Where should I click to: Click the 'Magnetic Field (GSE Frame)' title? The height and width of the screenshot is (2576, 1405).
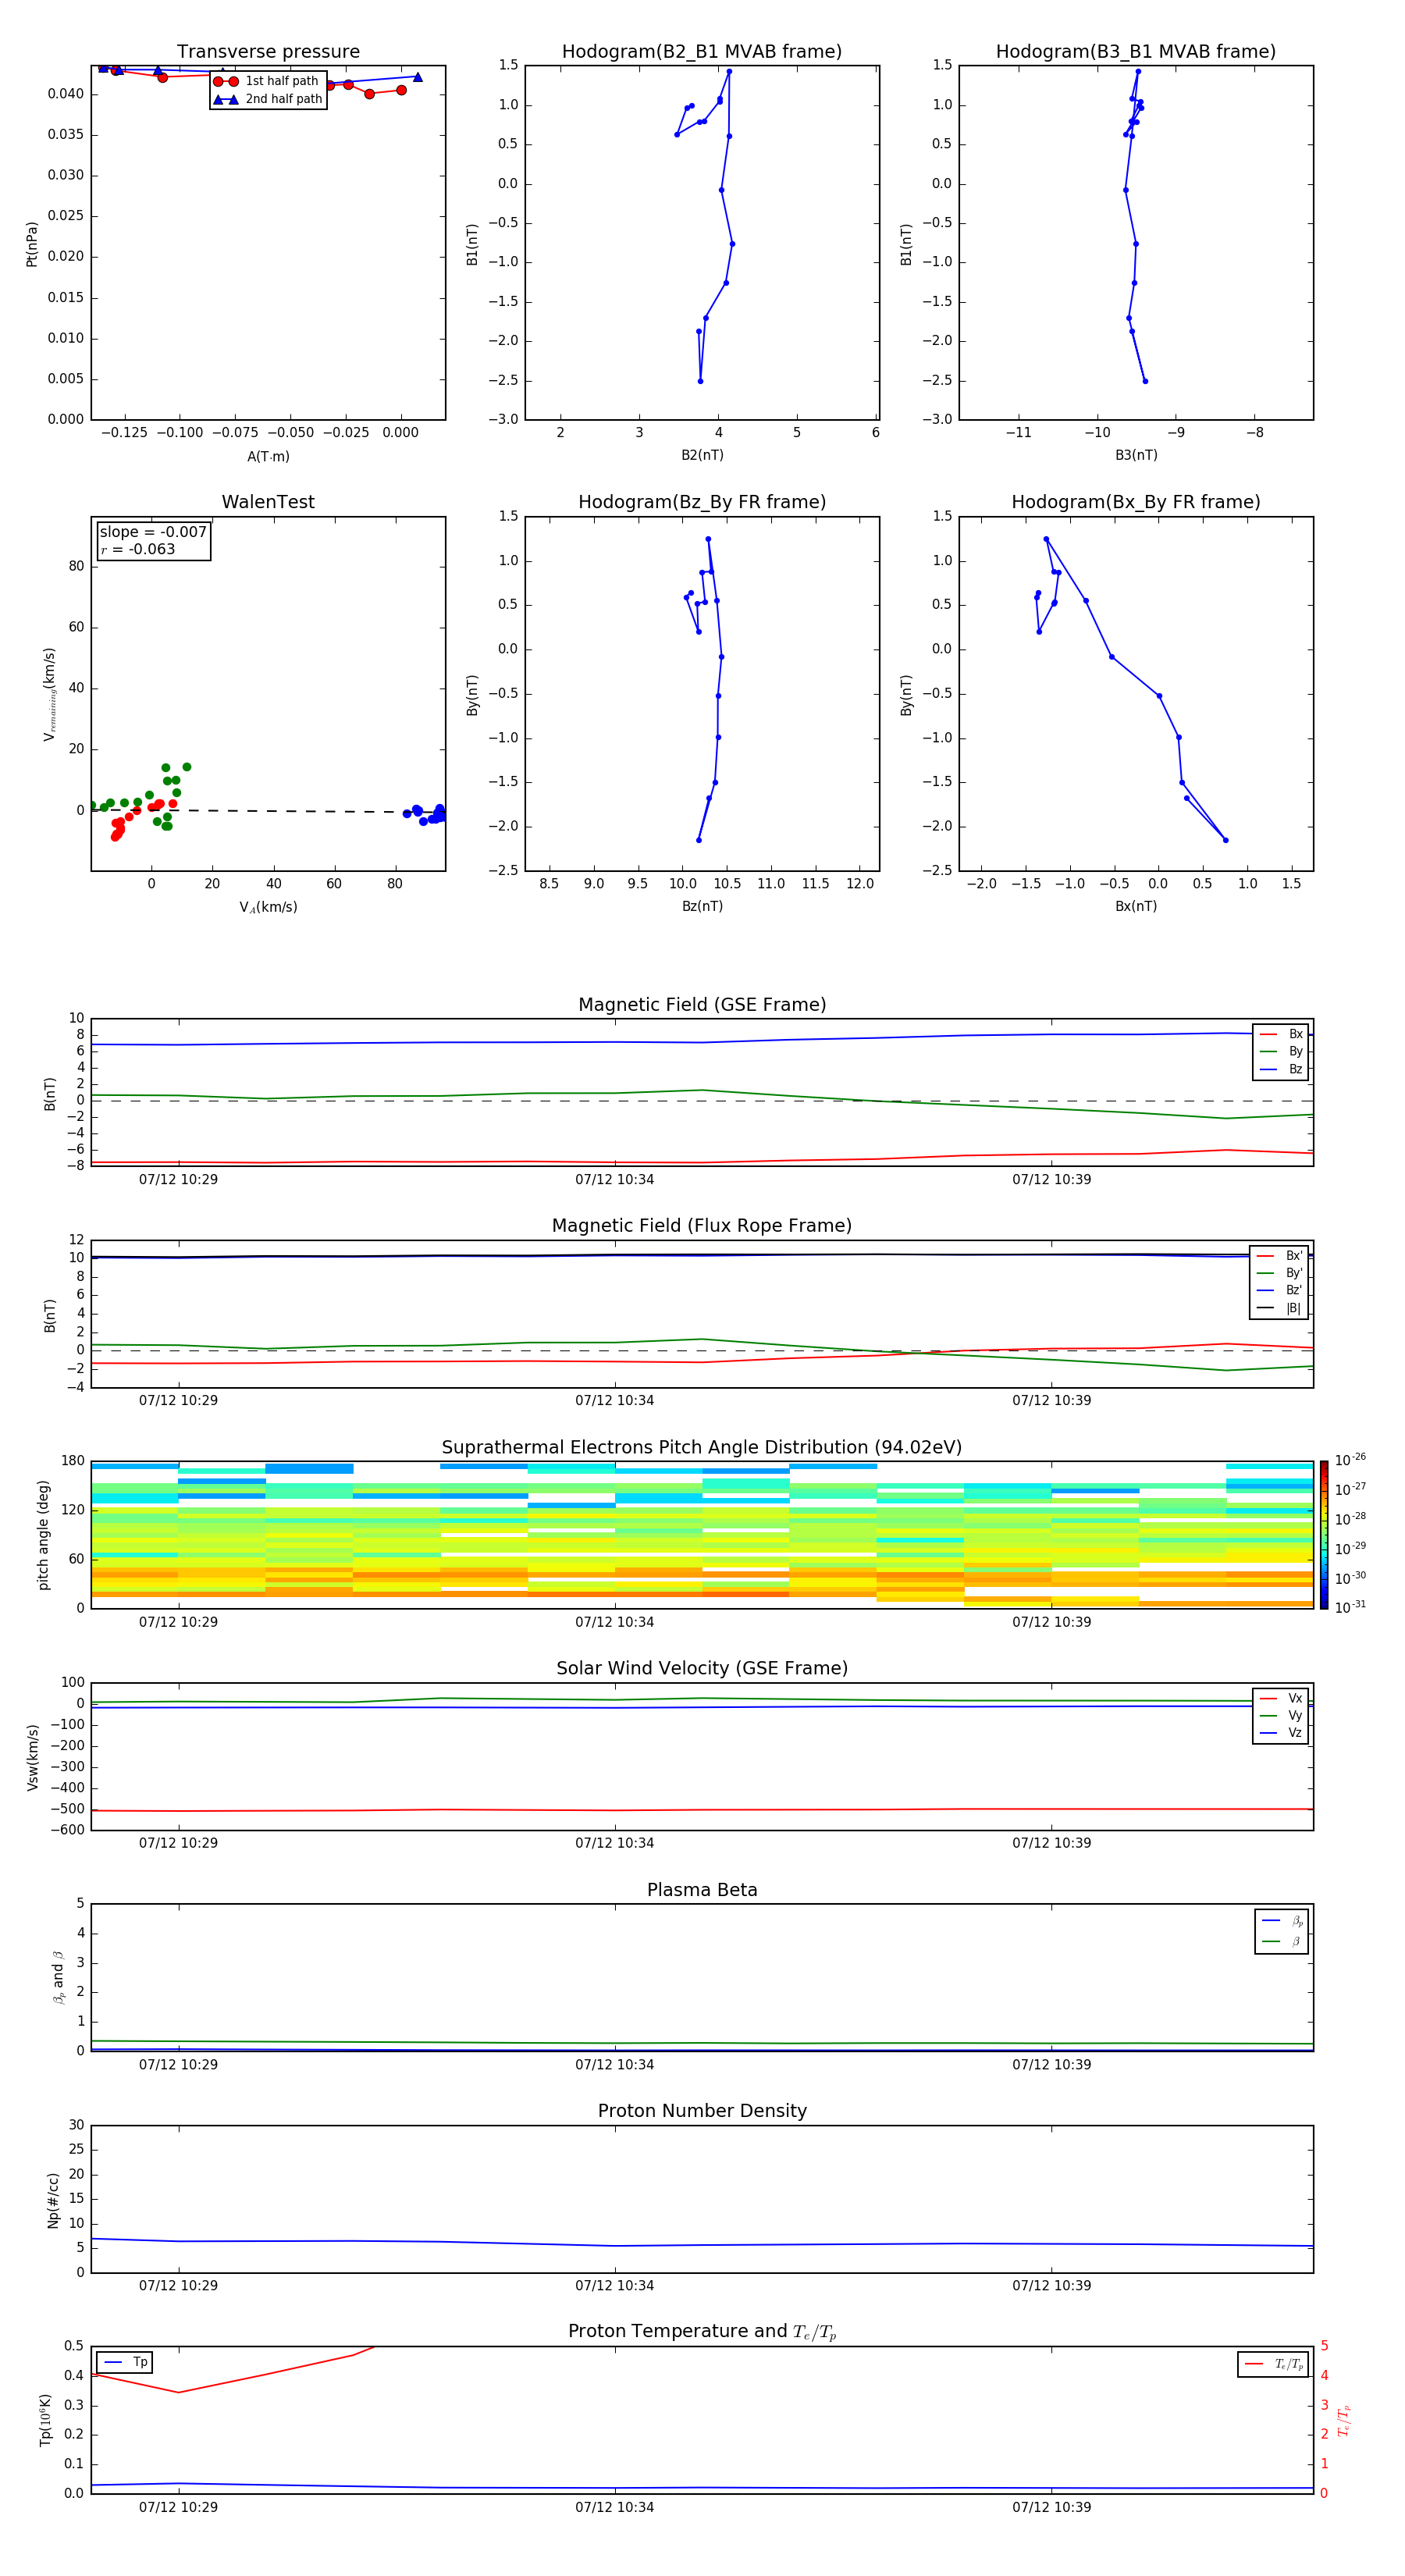click(702, 1005)
